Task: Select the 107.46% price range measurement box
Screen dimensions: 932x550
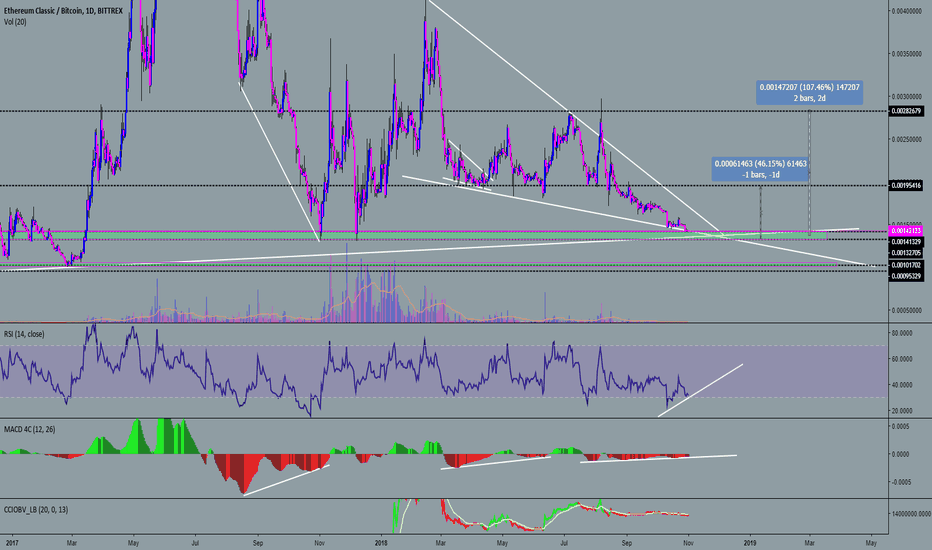Action: (x=809, y=93)
